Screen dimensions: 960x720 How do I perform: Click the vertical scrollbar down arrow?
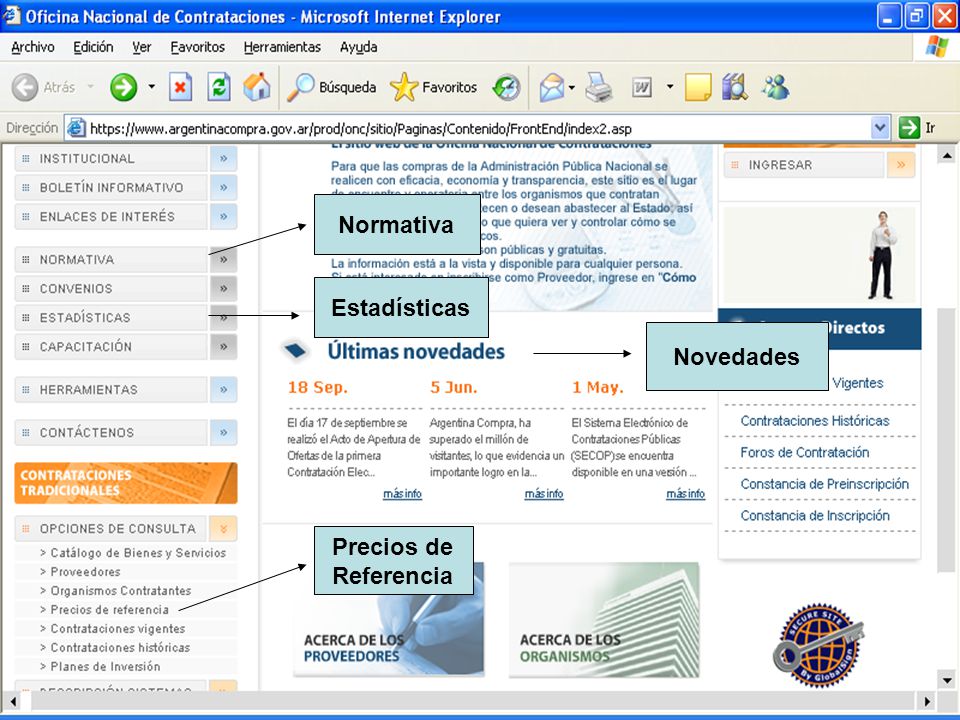coord(947,680)
